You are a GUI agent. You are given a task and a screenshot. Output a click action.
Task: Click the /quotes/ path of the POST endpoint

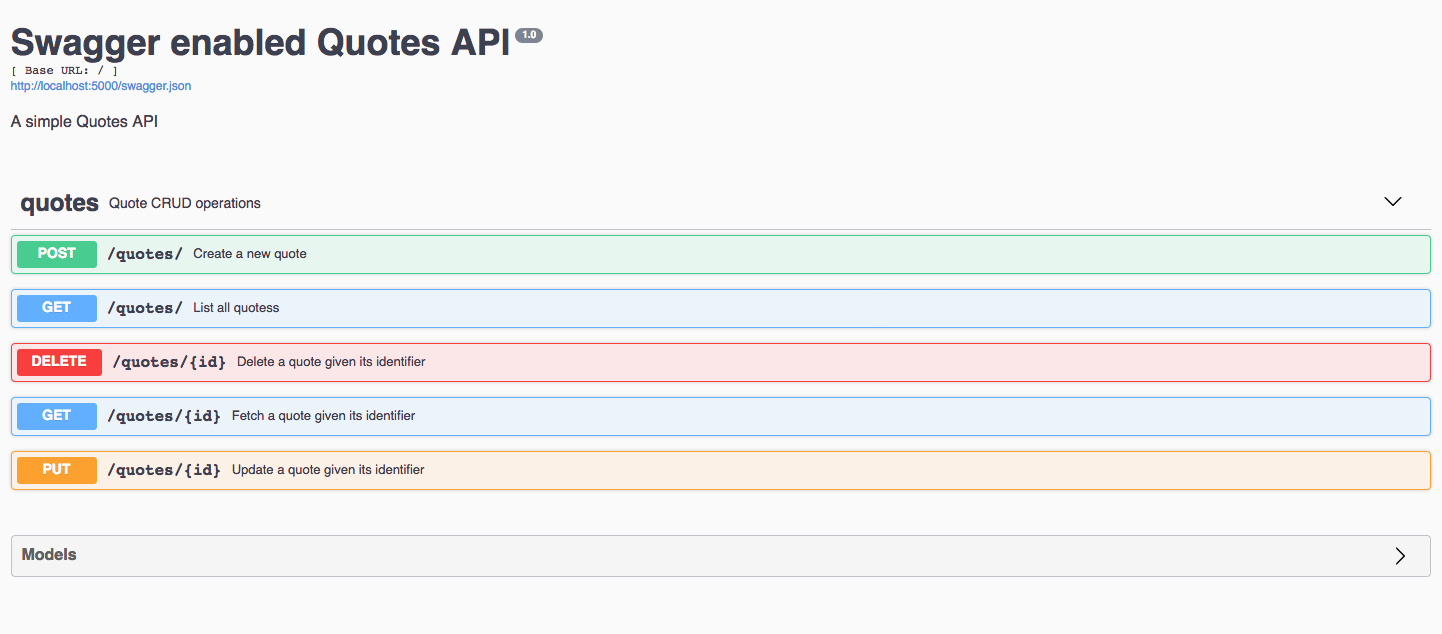pos(145,254)
